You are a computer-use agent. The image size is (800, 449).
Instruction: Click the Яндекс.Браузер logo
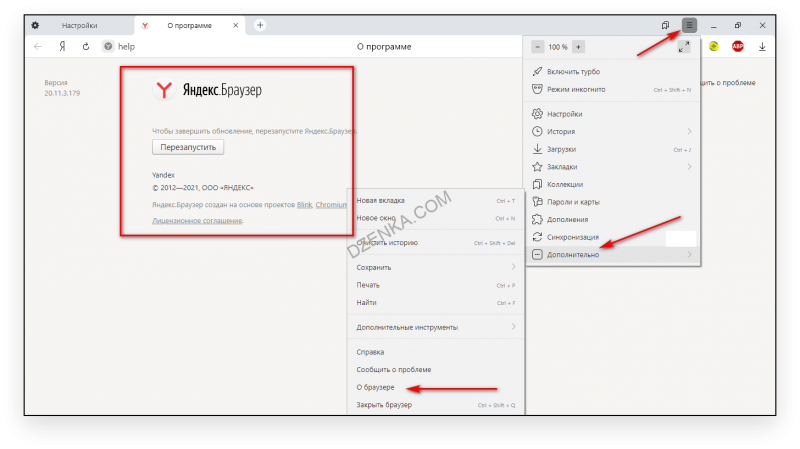click(x=207, y=90)
